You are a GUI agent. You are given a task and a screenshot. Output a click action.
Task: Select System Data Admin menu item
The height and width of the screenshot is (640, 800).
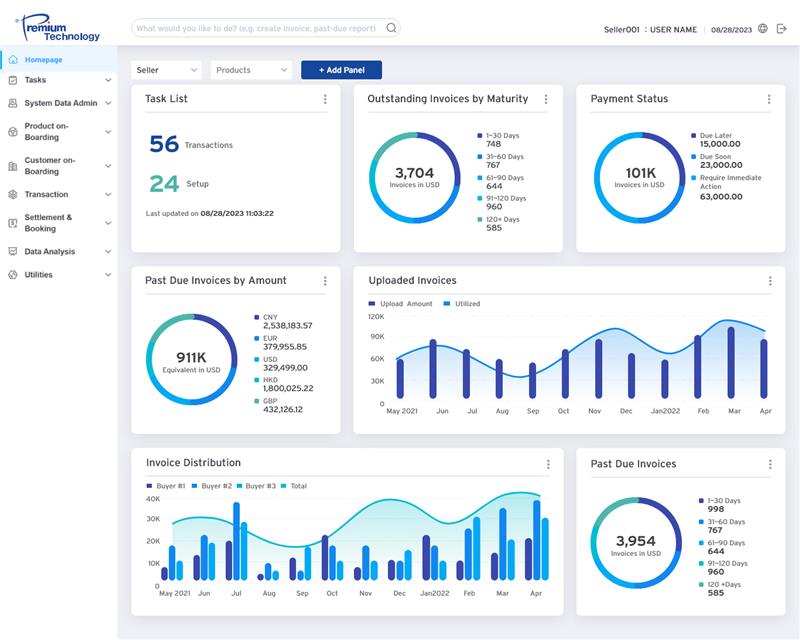[61, 103]
